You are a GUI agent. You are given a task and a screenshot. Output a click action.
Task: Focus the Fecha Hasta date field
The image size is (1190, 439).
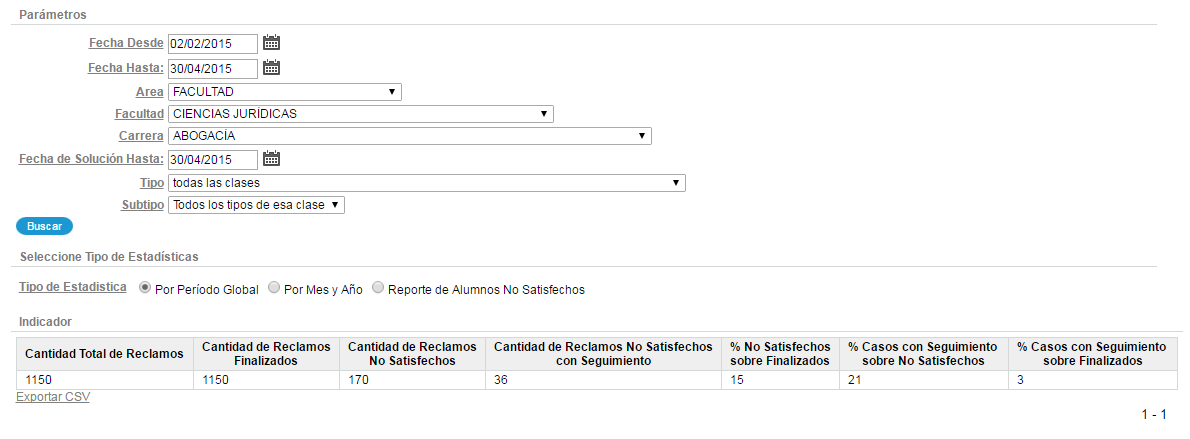point(212,68)
